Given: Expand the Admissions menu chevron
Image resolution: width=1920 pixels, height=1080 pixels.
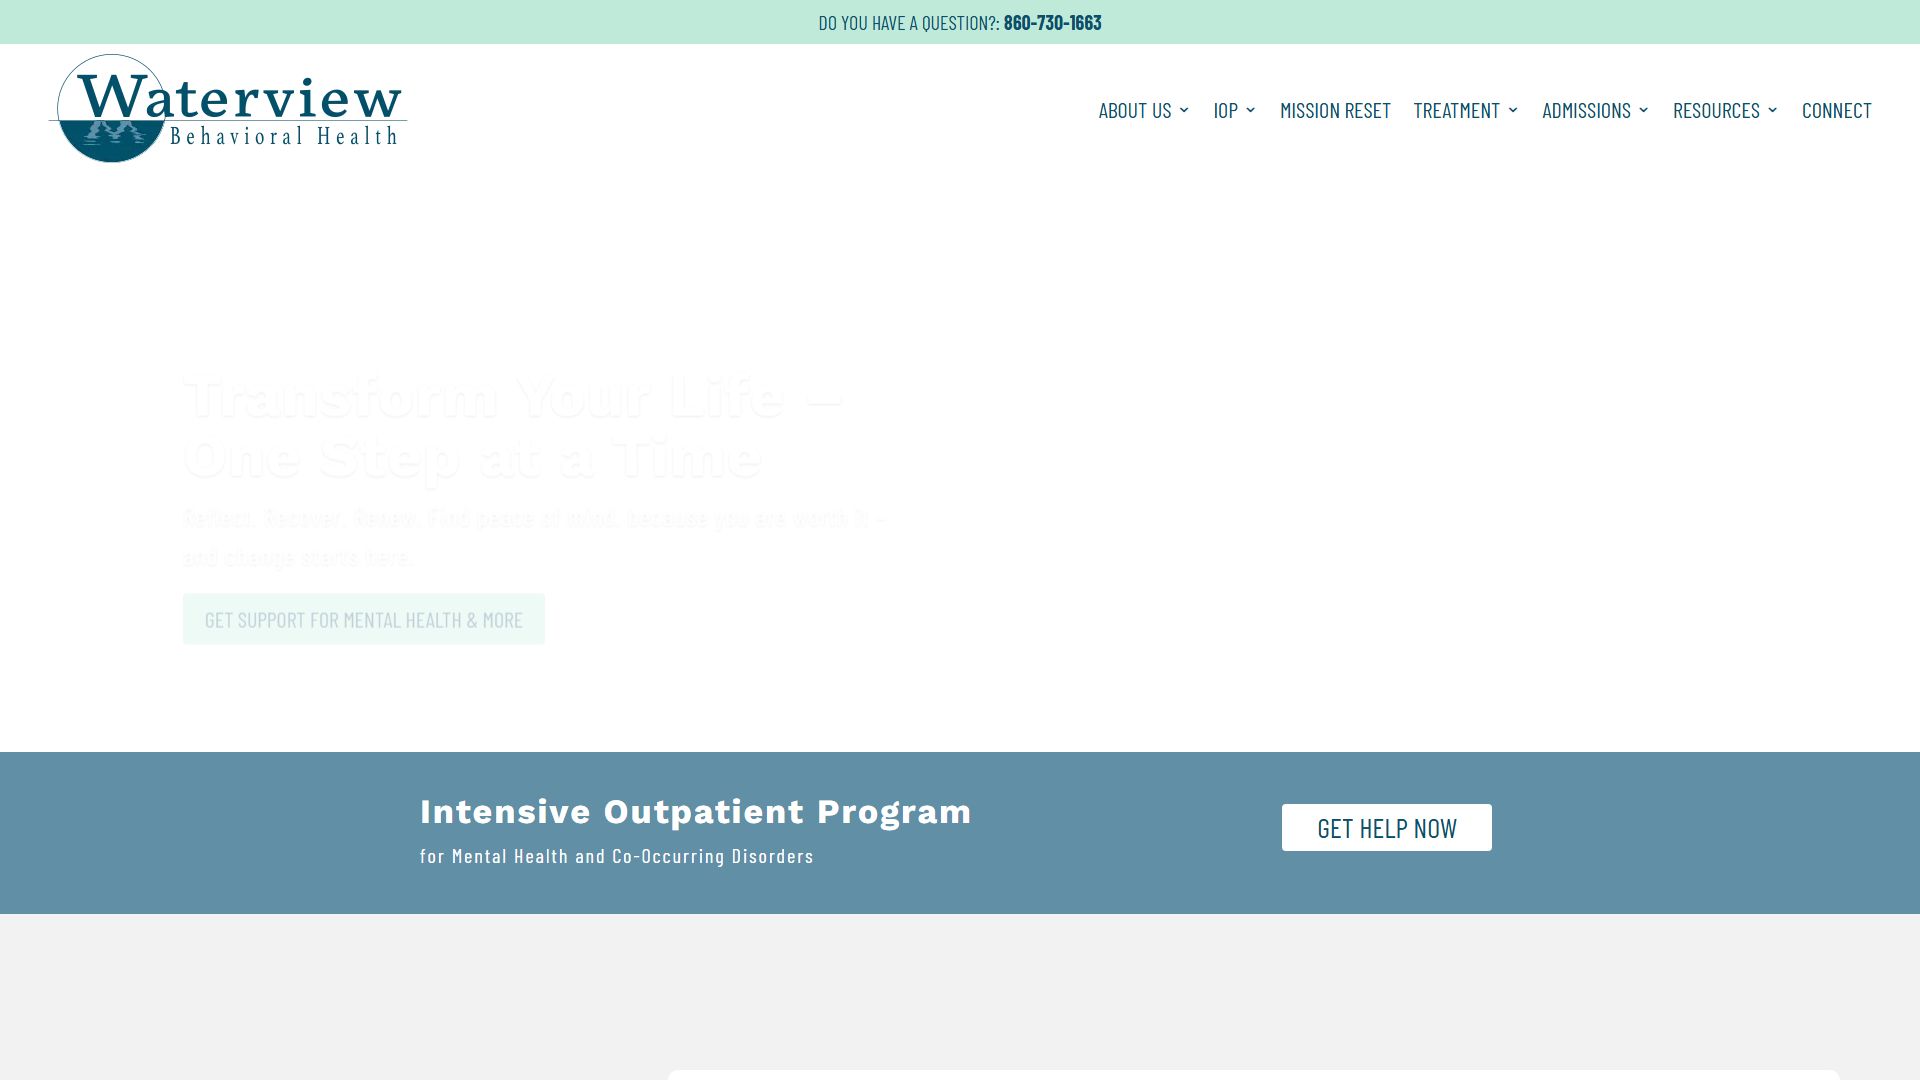Looking at the screenshot, I should tap(1643, 110).
